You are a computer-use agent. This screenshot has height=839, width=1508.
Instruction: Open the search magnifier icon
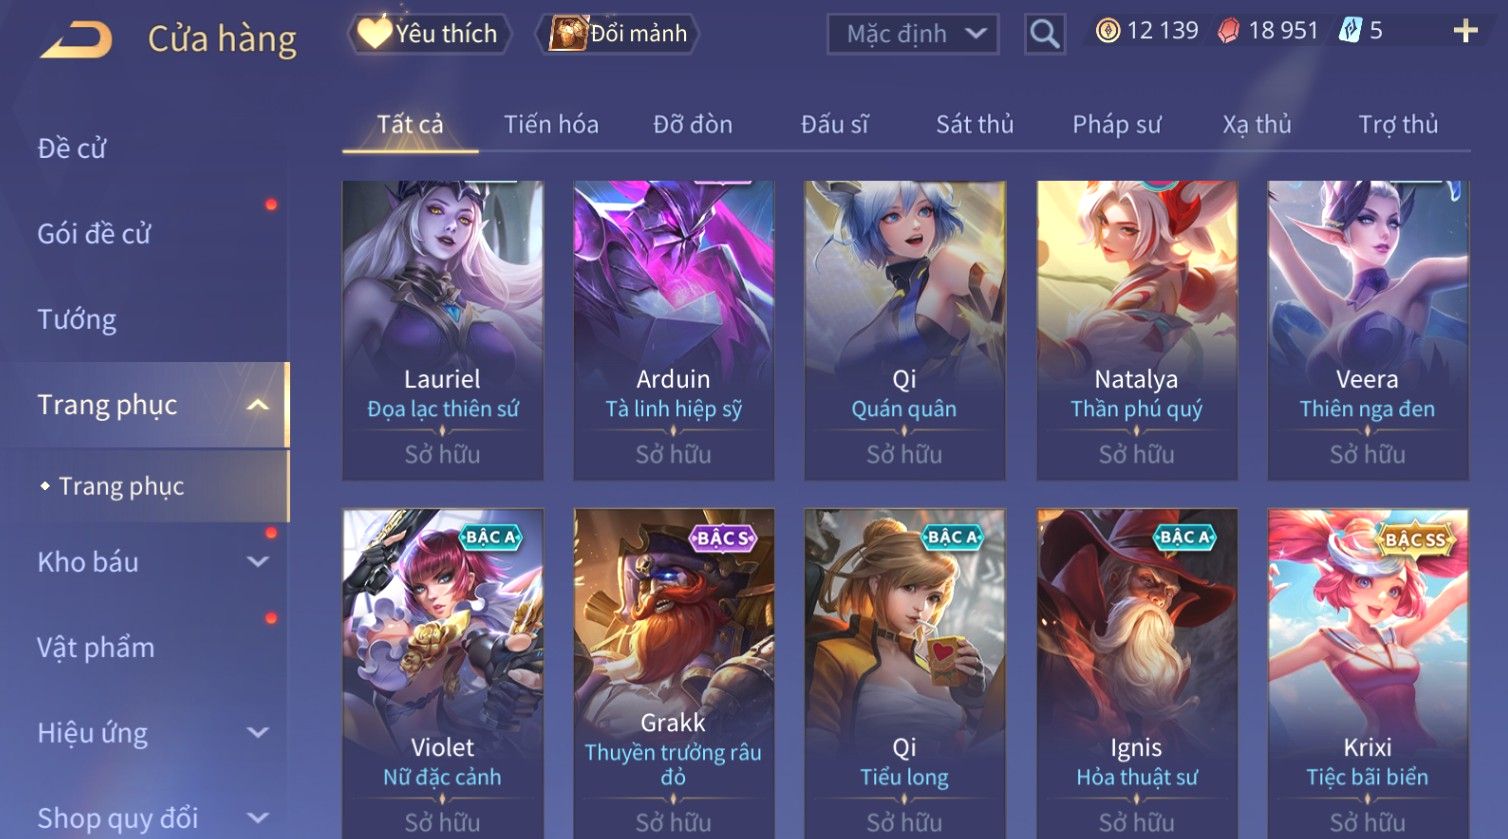pyautogui.click(x=1044, y=34)
